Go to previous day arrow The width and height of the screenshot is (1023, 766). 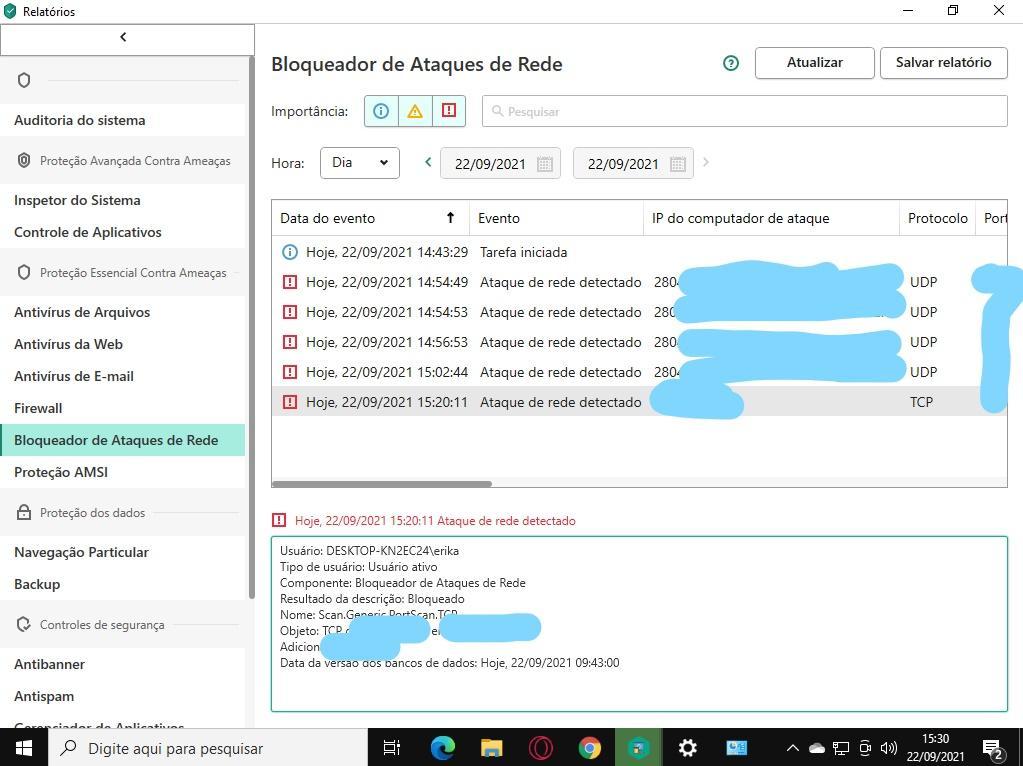tap(428, 162)
